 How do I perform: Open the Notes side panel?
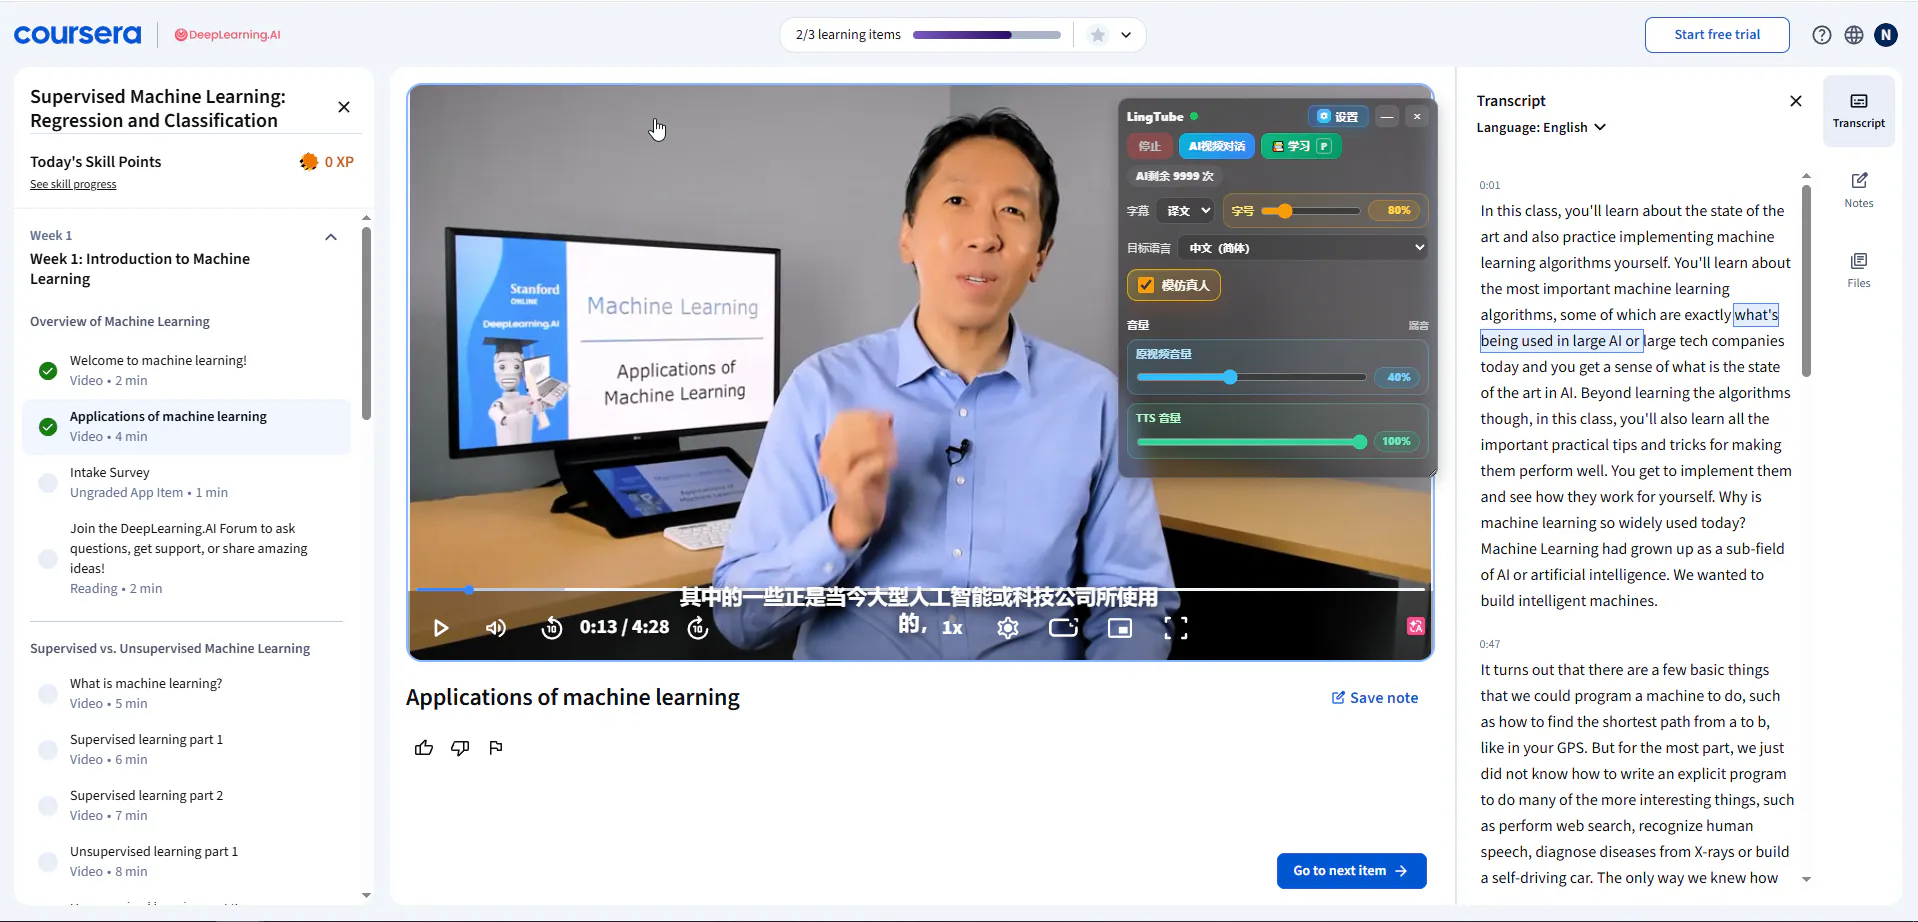(1859, 189)
